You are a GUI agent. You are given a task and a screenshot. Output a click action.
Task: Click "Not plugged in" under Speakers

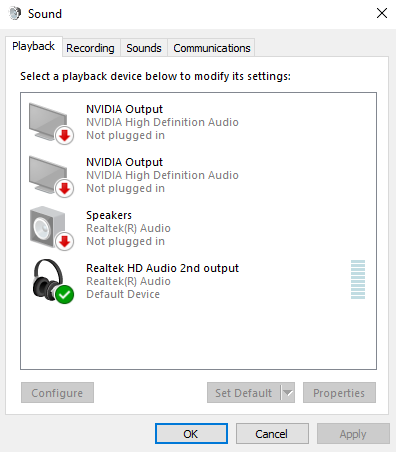125,241
